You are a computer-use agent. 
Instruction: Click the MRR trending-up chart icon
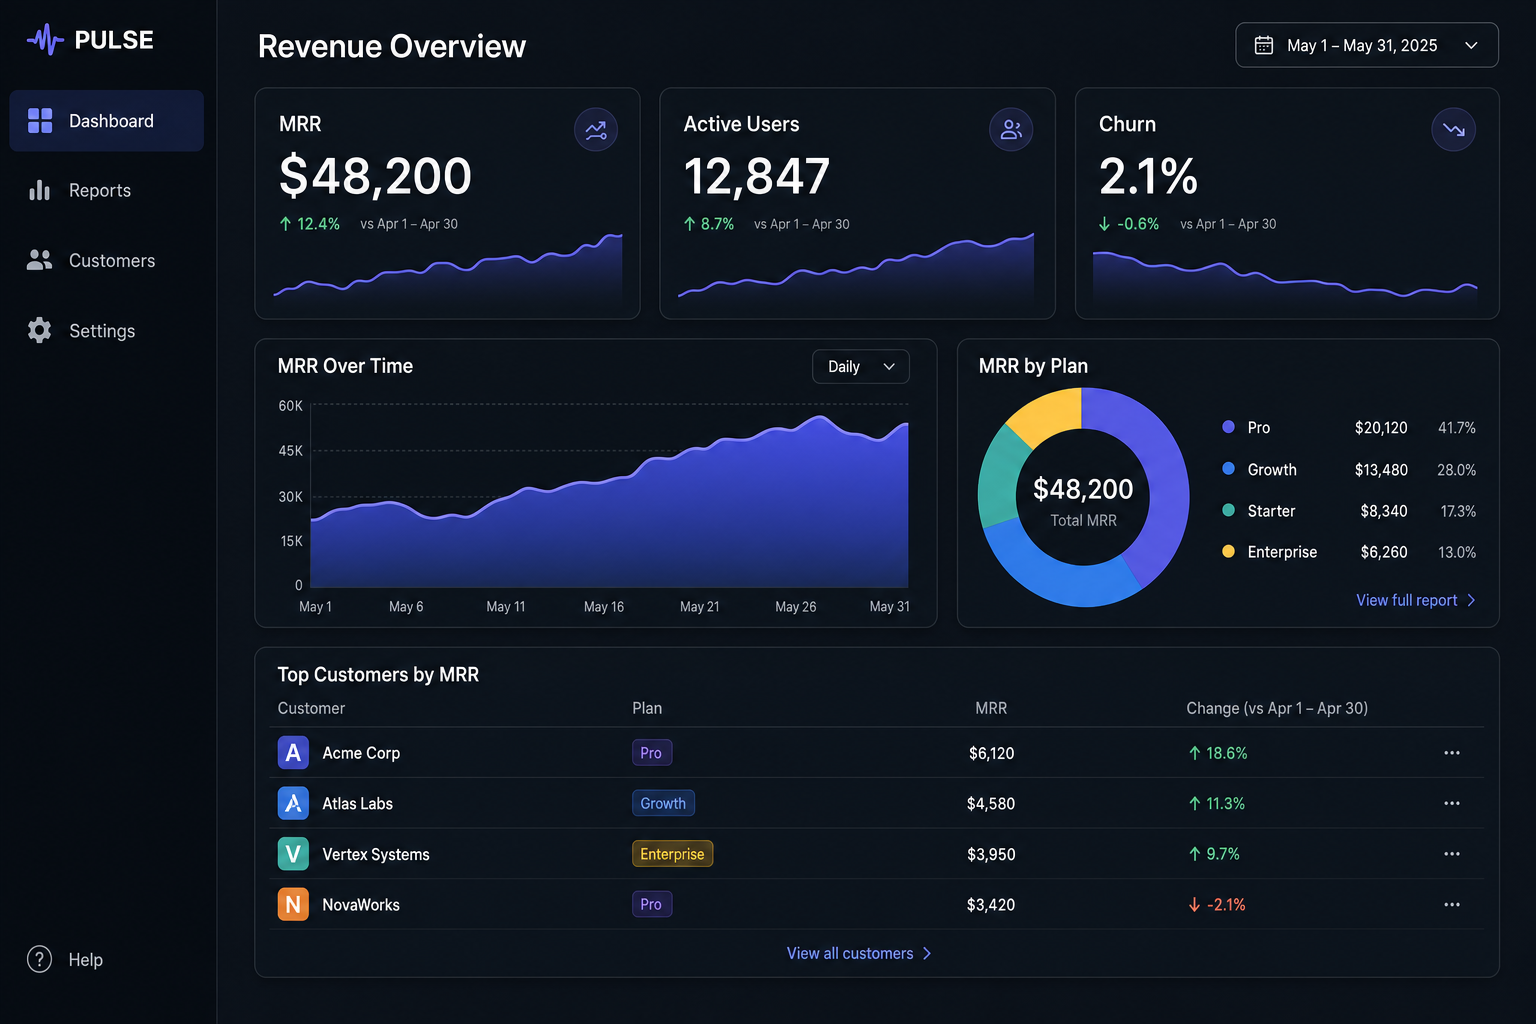pos(596,130)
